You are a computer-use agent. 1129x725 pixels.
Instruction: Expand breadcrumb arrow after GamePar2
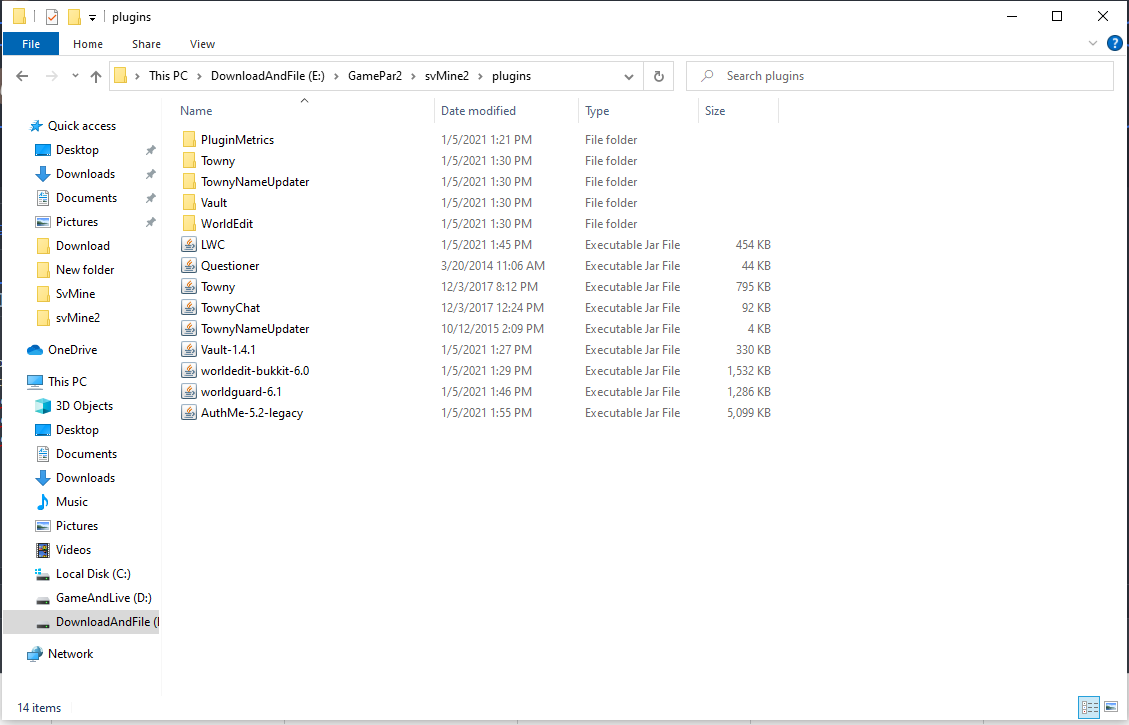(413, 76)
